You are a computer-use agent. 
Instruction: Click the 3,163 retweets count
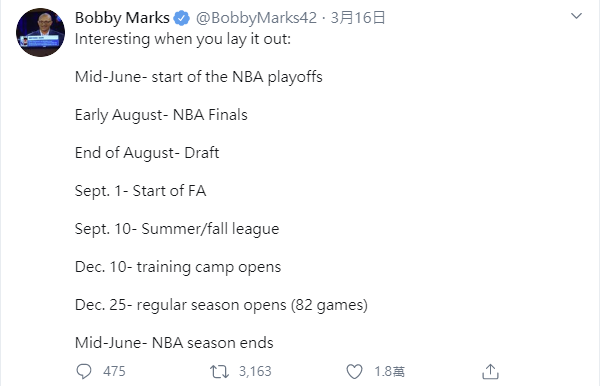[x=255, y=371]
